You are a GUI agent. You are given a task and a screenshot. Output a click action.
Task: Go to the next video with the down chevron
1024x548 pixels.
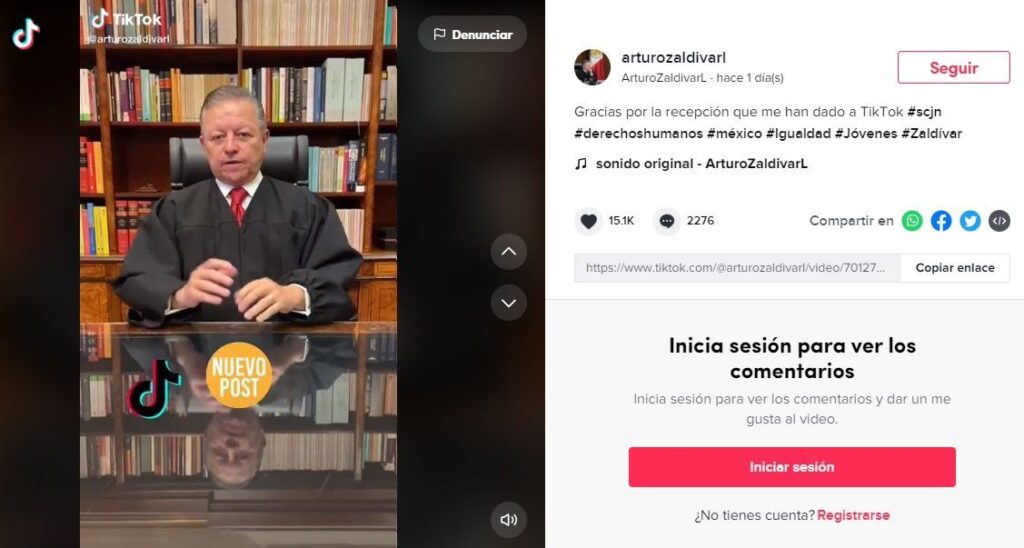[x=509, y=303]
